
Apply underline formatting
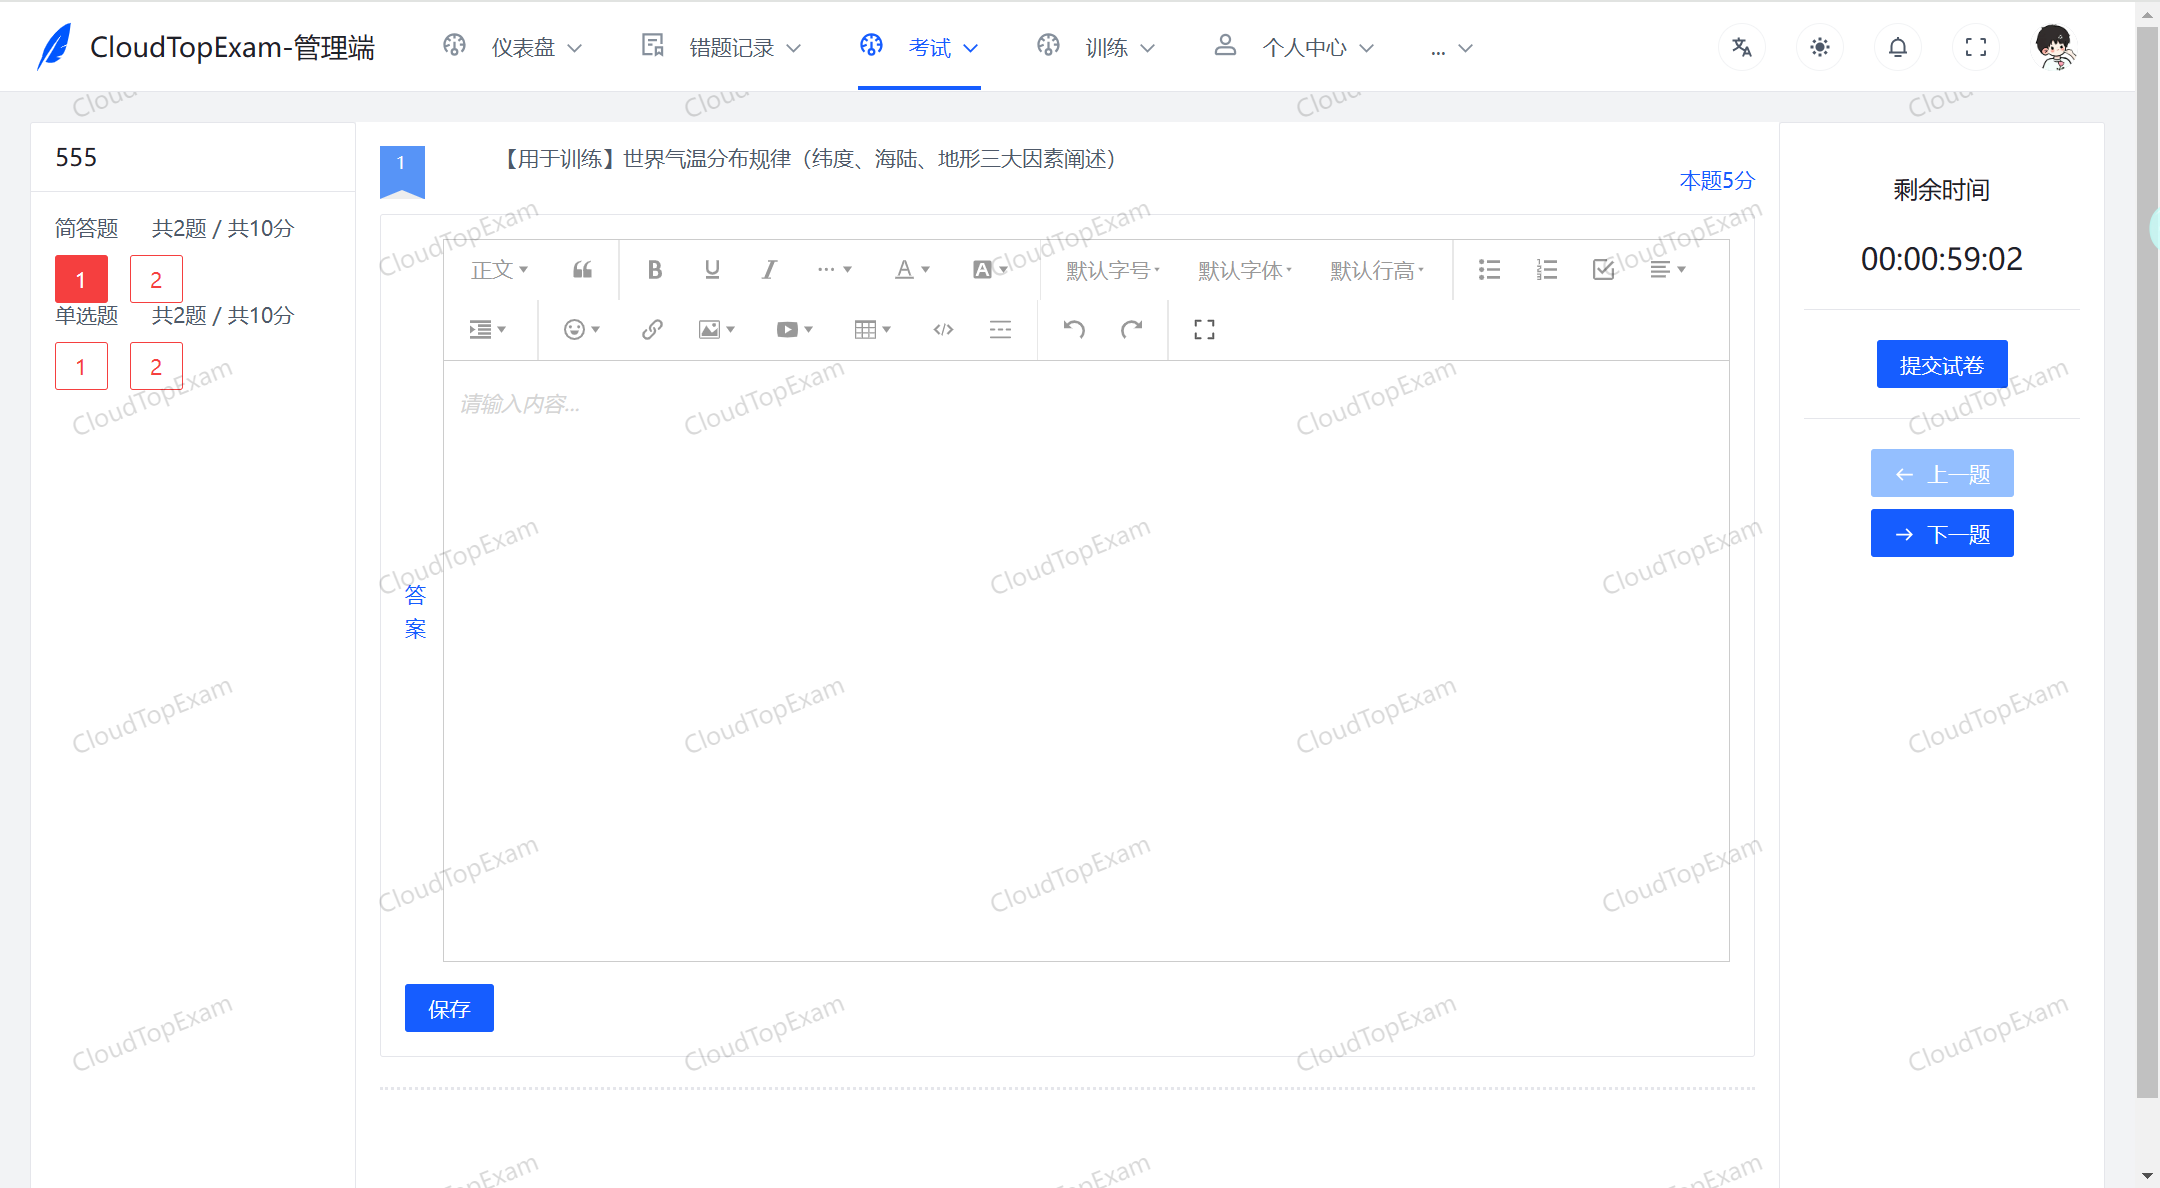tap(712, 269)
